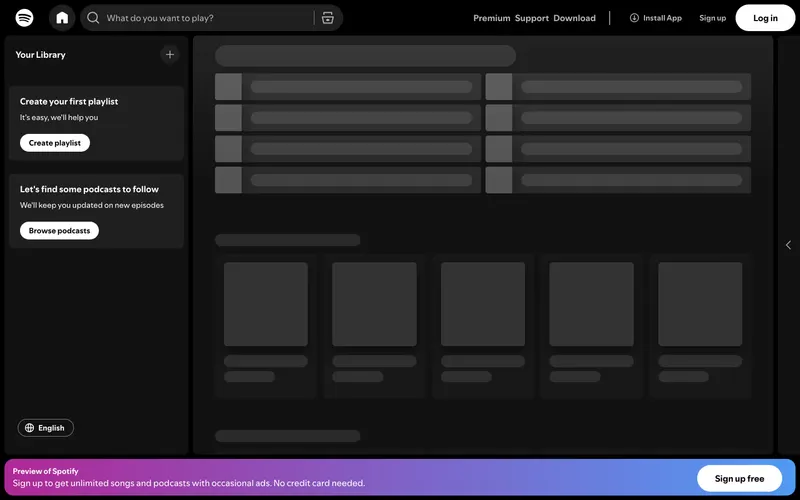Image resolution: width=800 pixels, height=500 pixels.
Task: Open the English language selector
Action: 45,428
